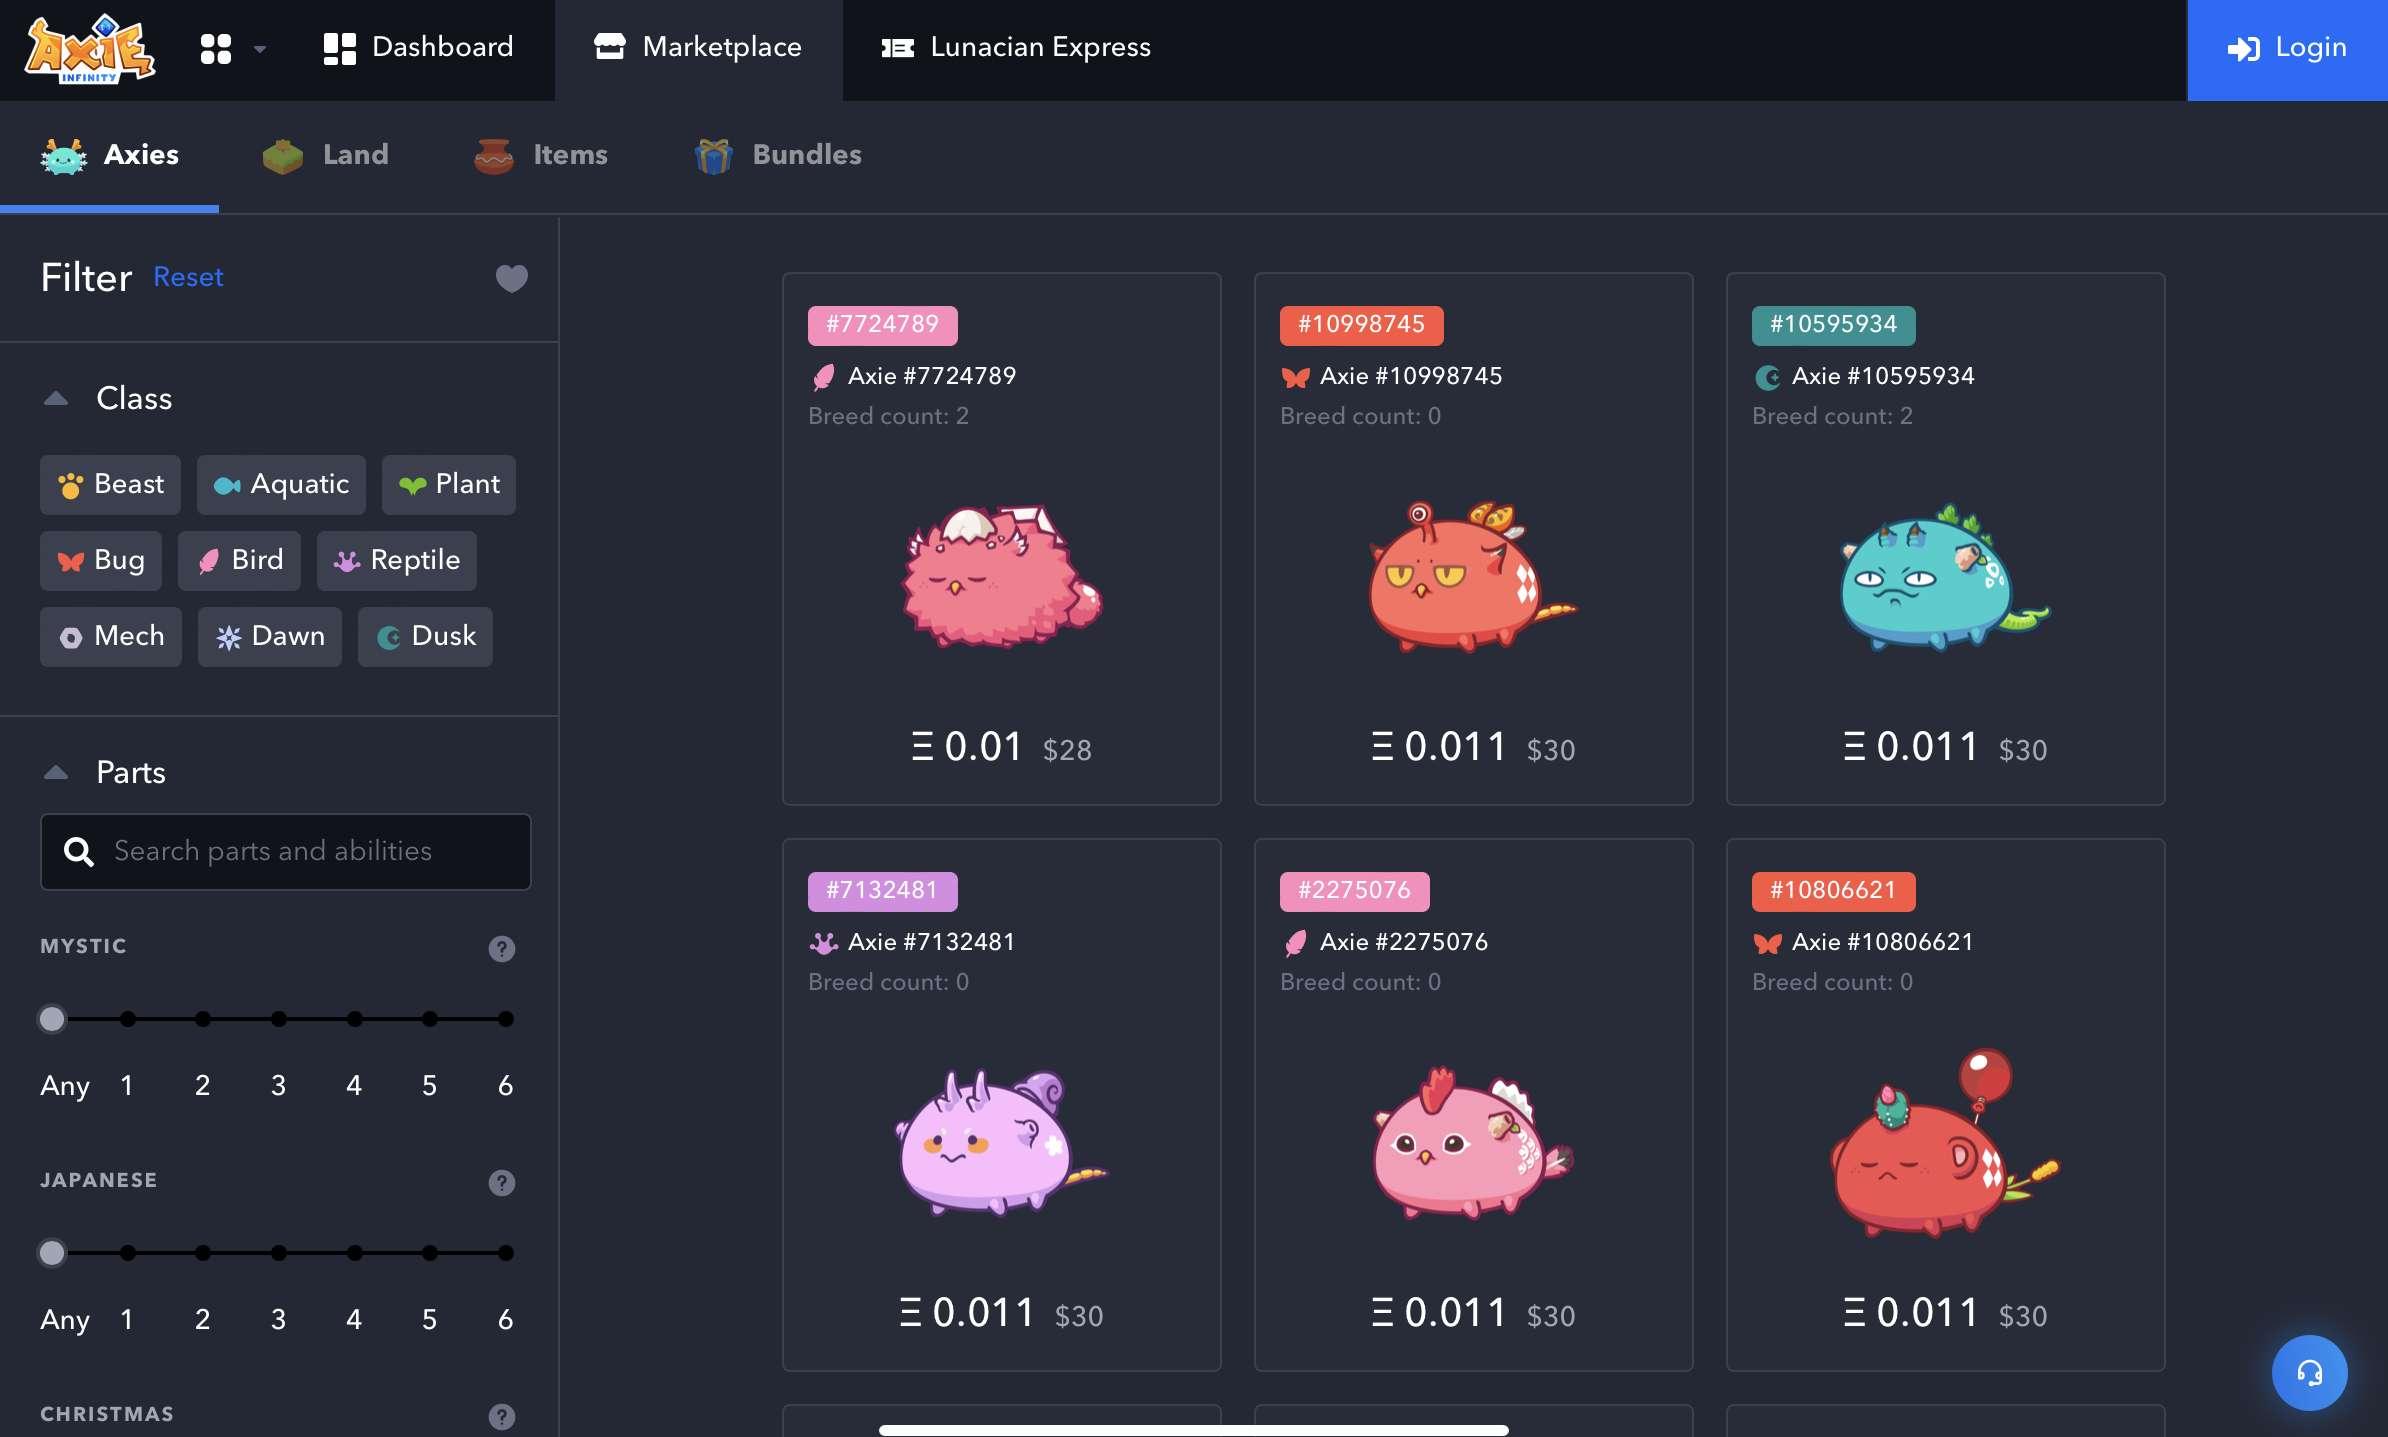Click the Axie #7132481 name text
The width and height of the screenshot is (2388, 1437).
pos(931,942)
